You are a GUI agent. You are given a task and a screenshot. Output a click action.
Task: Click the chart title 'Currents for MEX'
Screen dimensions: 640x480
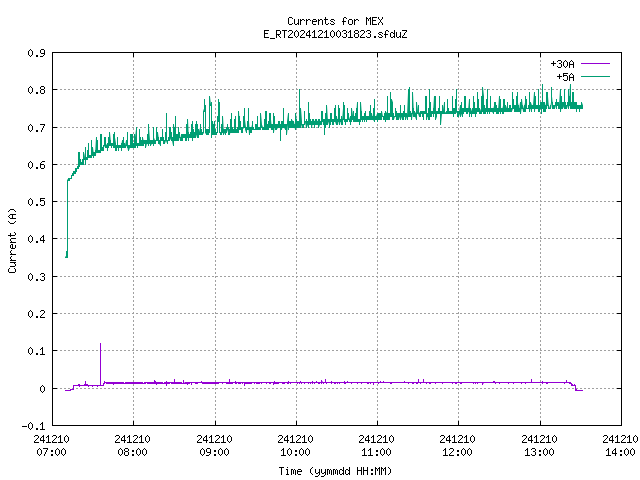(335, 21)
